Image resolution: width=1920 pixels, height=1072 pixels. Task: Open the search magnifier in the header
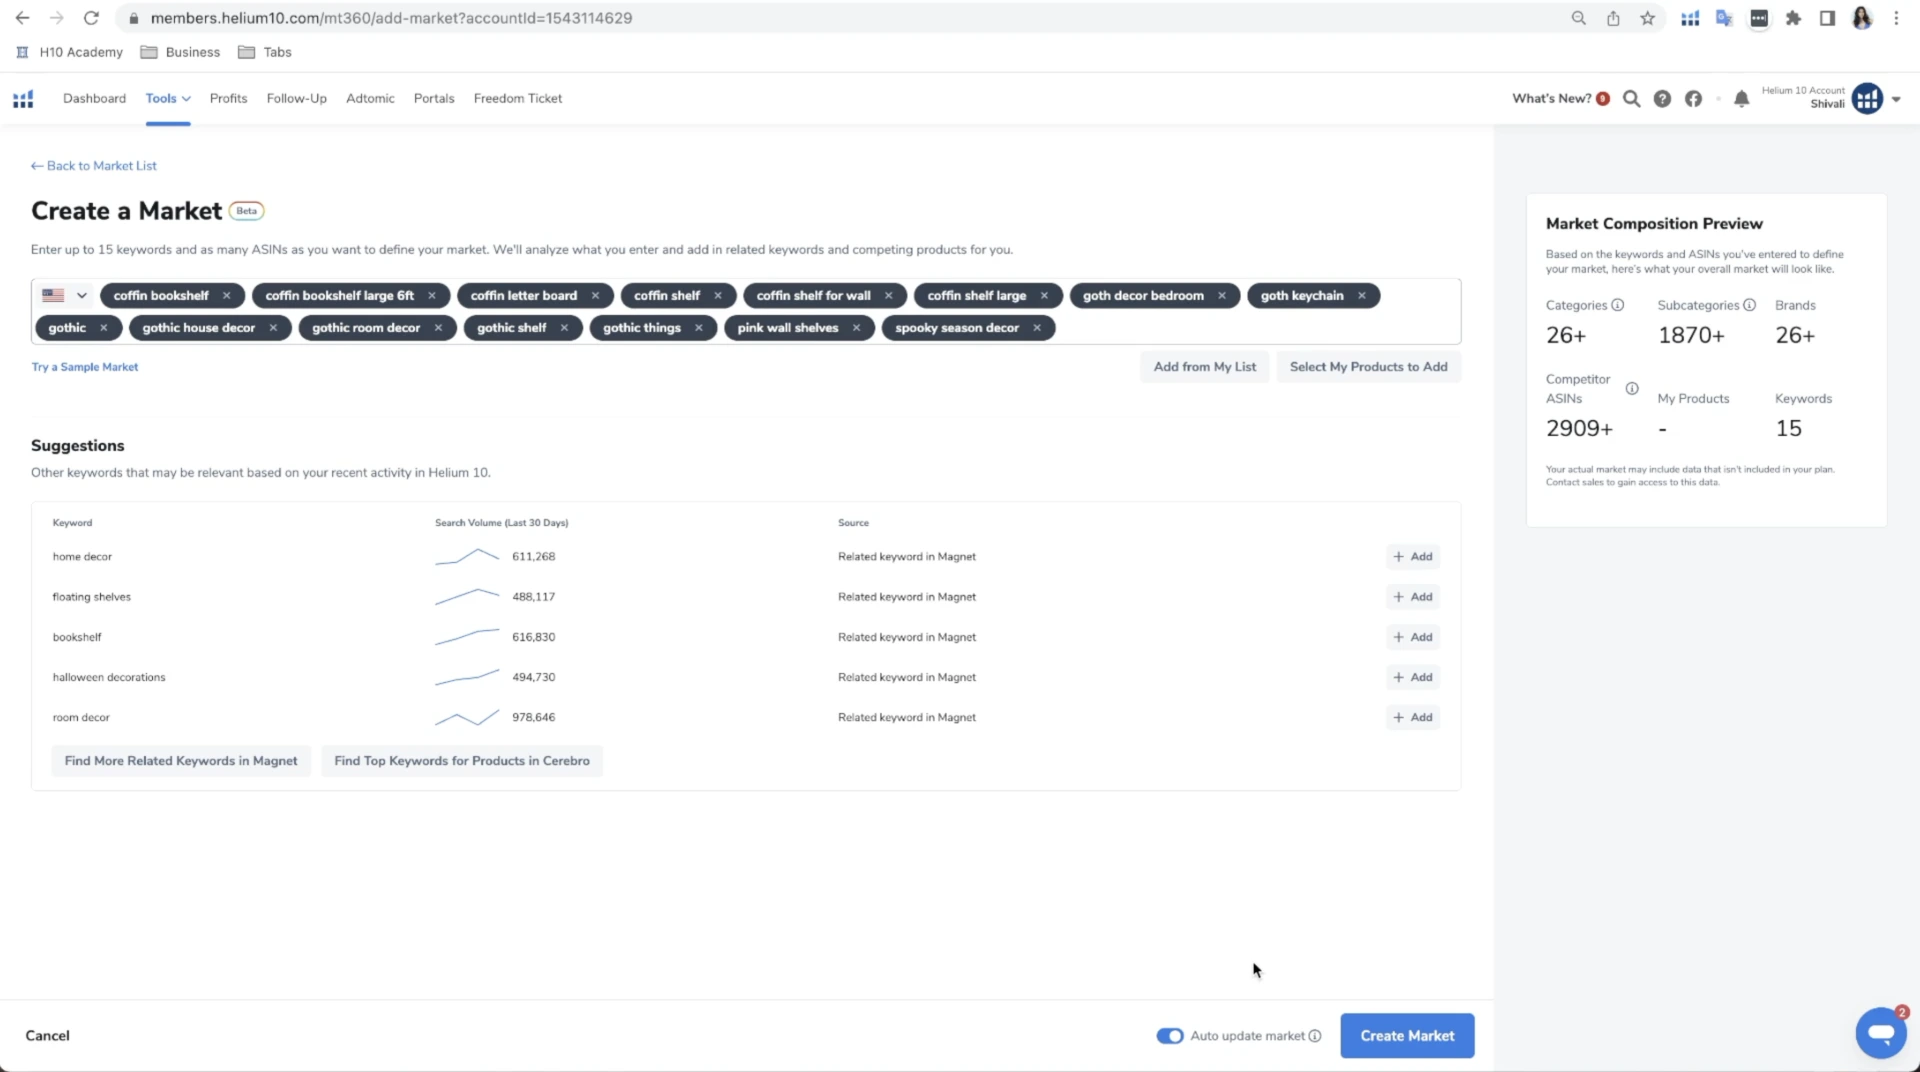(1631, 99)
